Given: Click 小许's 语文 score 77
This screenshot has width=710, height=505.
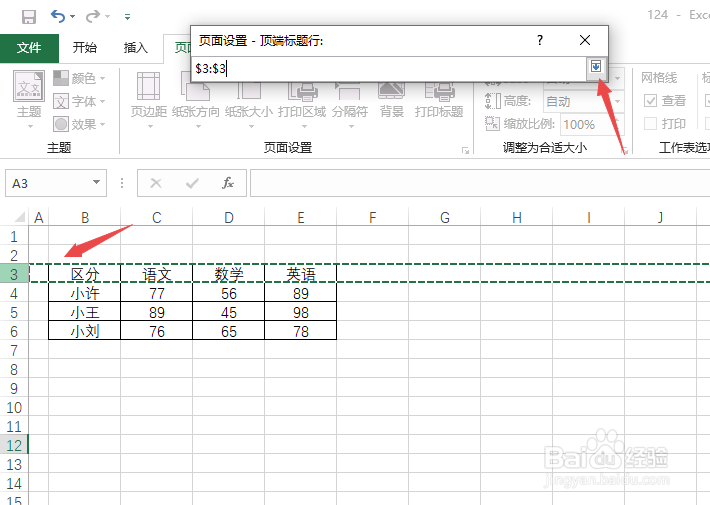Looking at the screenshot, I should coord(157,293).
